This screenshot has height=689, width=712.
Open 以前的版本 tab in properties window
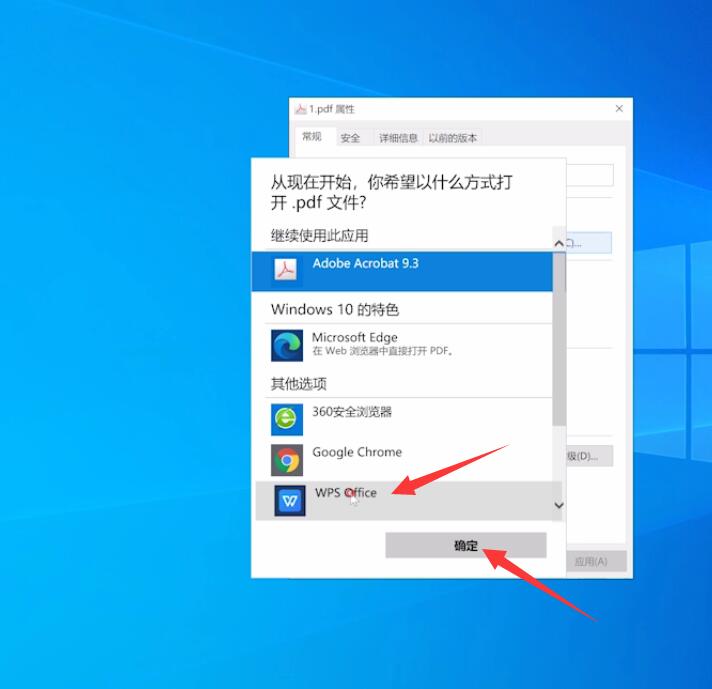453,138
